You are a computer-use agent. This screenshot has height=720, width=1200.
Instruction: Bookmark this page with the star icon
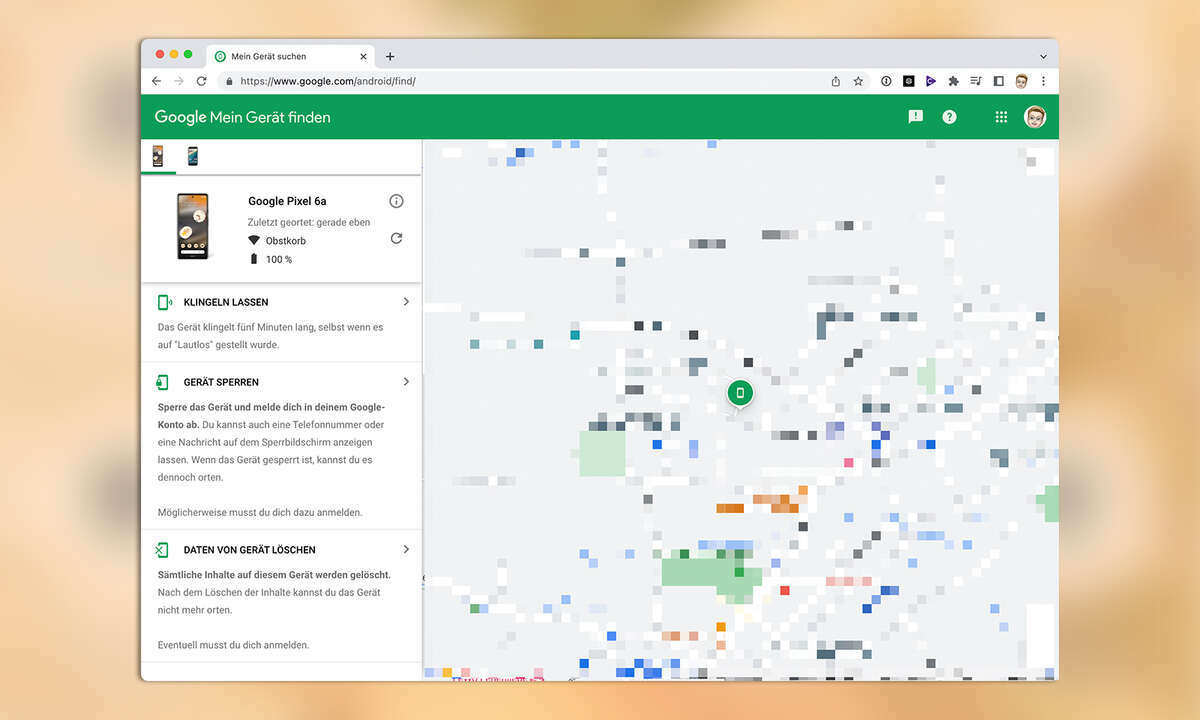pos(858,81)
